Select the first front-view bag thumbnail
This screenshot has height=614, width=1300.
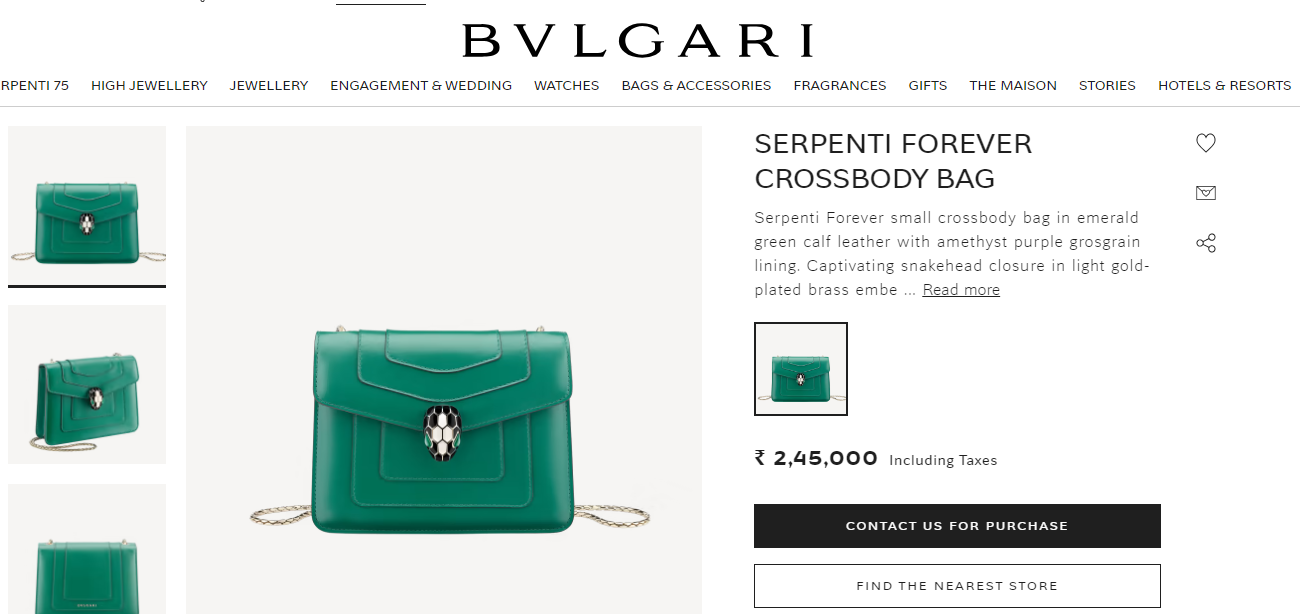(87, 206)
